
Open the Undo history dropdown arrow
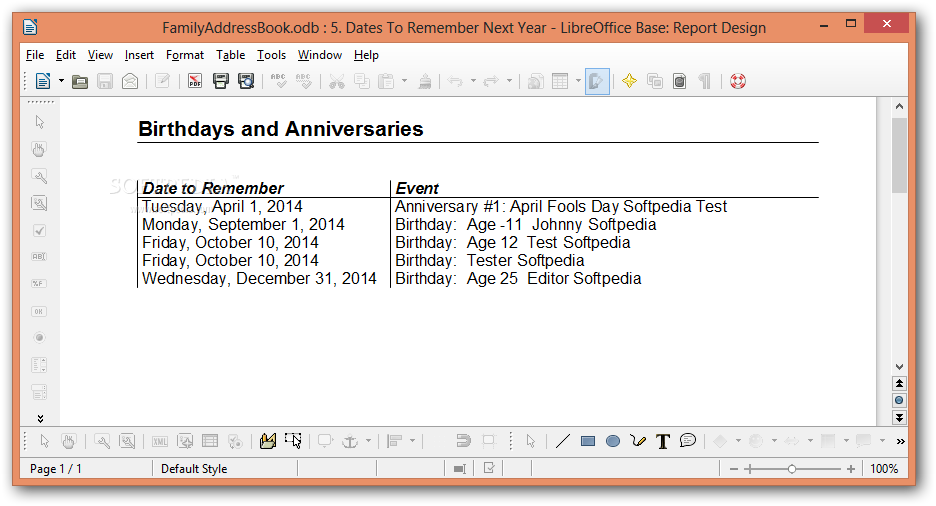coord(473,81)
